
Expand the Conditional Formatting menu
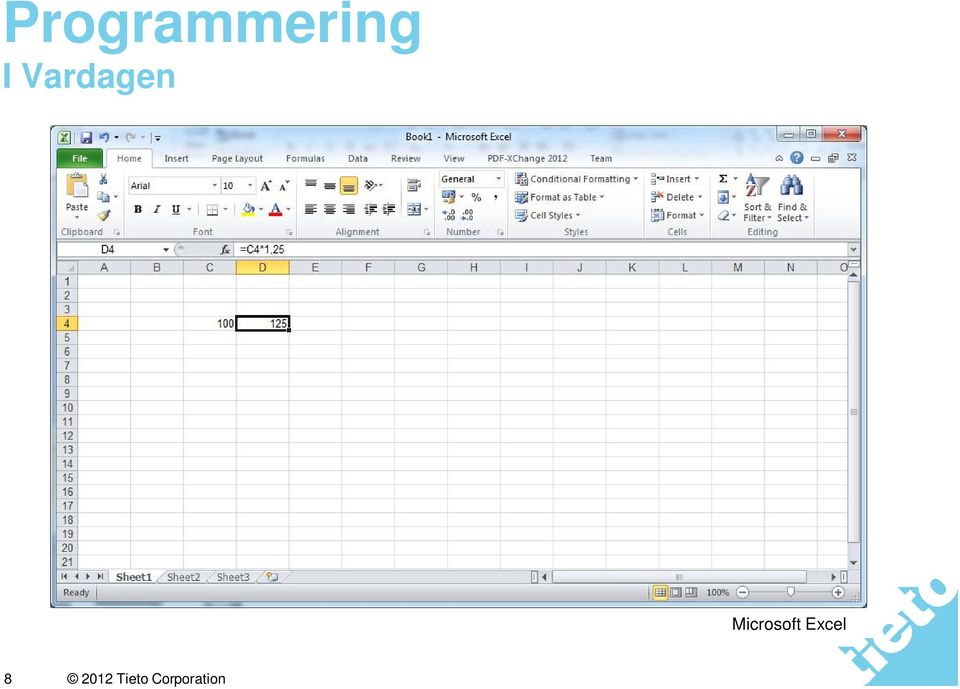click(577, 179)
